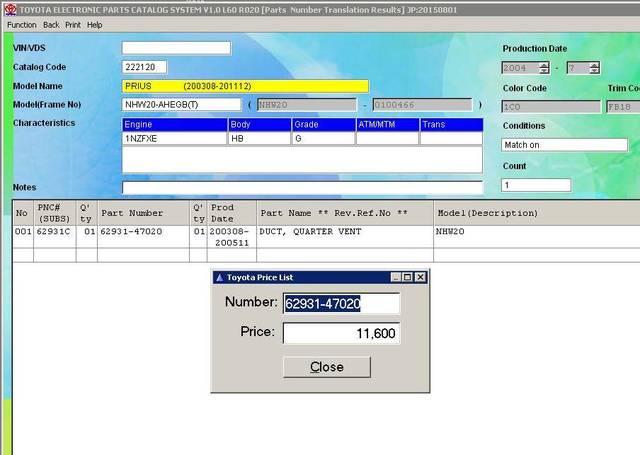Select grade value G

(323, 138)
